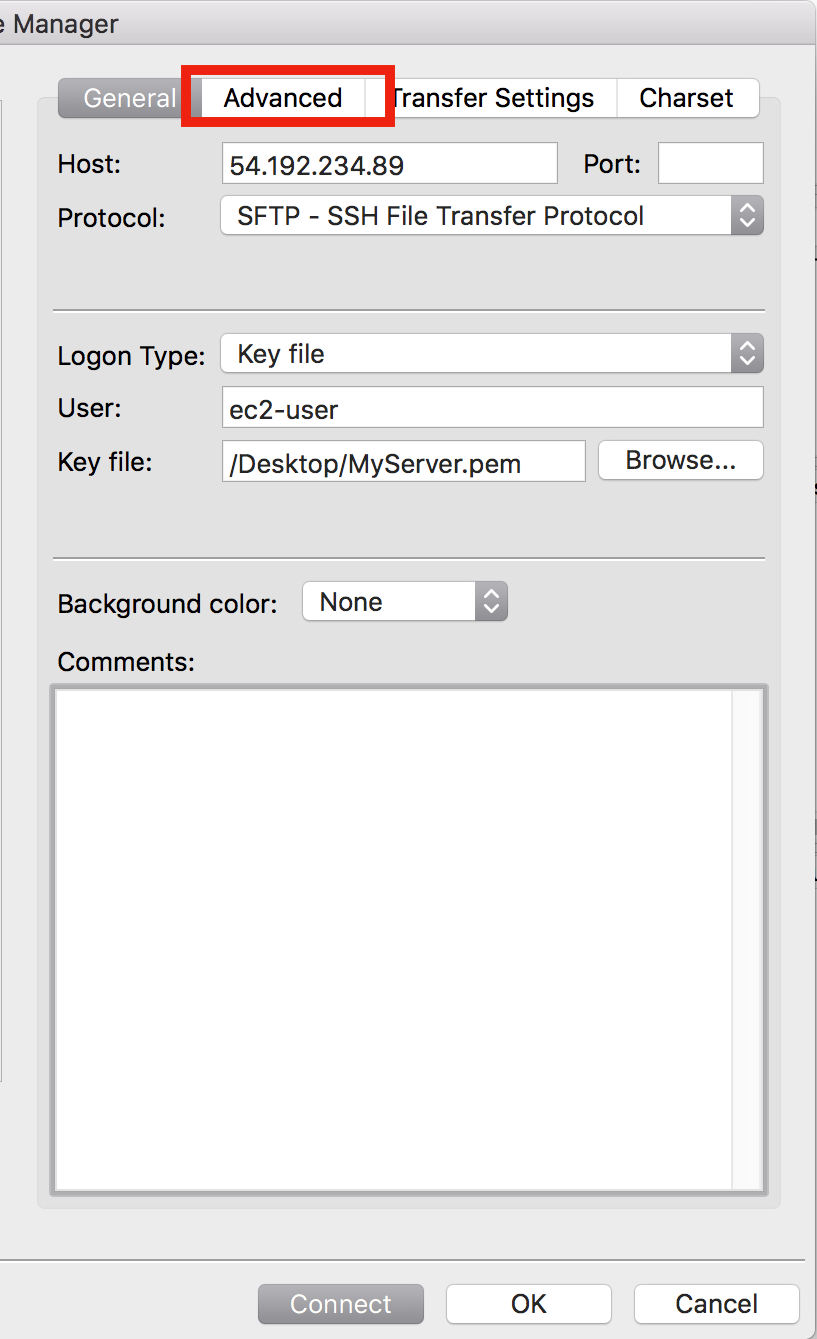The image size is (817, 1339).
Task: Click the Protocol dropdown stepper arrows
Action: (747, 215)
